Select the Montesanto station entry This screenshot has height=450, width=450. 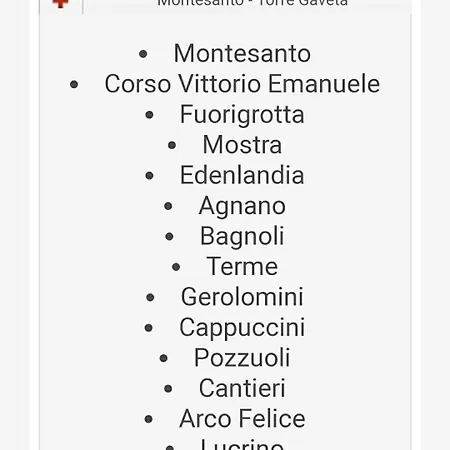click(x=242, y=53)
